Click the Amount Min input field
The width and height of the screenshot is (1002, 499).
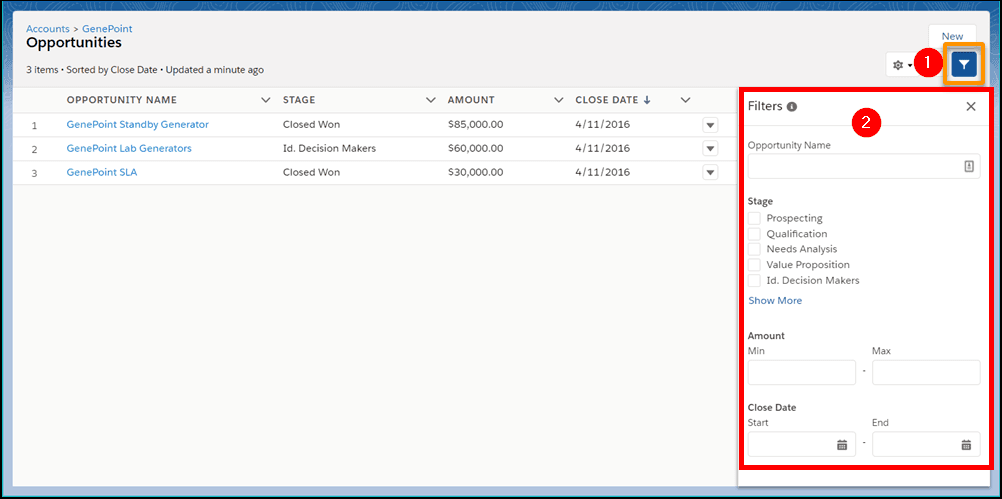pyautogui.click(x=801, y=373)
